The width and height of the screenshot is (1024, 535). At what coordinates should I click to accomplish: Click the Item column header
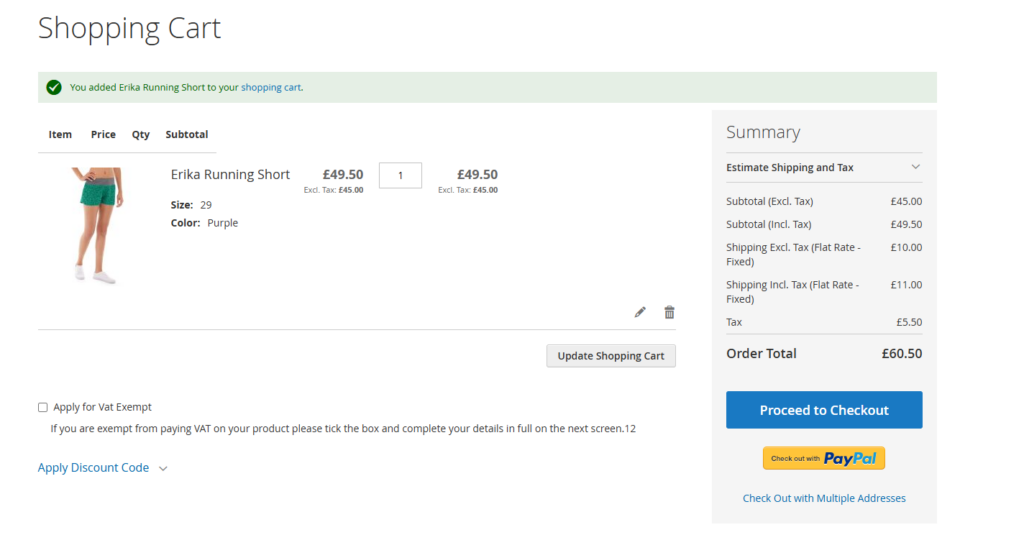tap(60, 134)
